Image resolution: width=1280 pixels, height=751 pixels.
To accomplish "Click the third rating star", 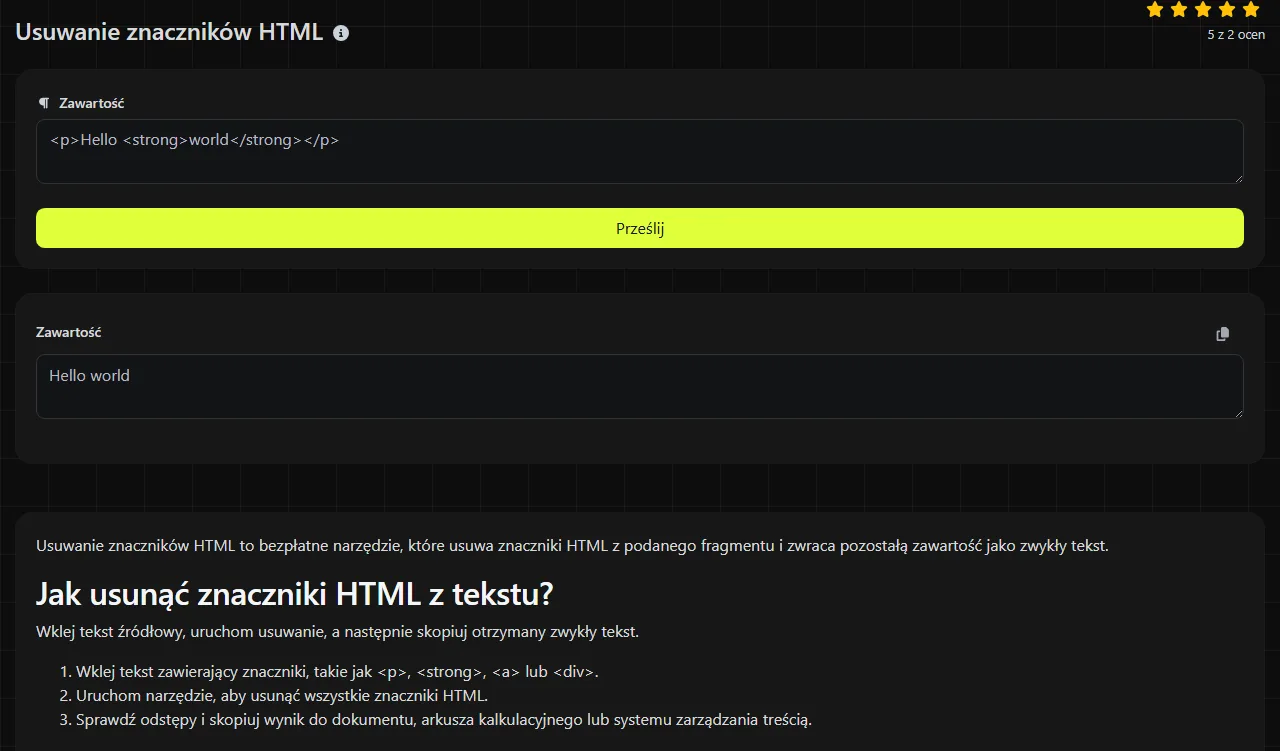I will pyautogui.click(x=1203, y=9).
